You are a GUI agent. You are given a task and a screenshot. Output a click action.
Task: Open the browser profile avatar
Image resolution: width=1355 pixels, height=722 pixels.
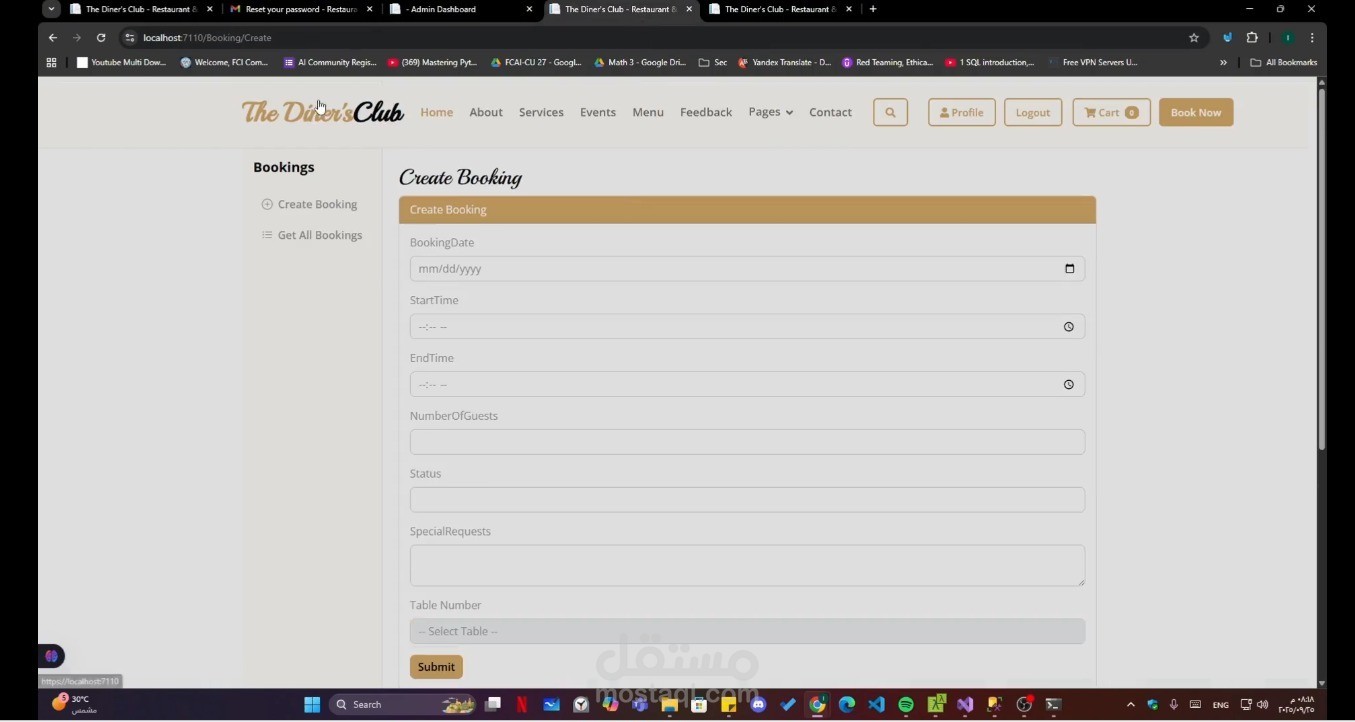coord(1288,38)
